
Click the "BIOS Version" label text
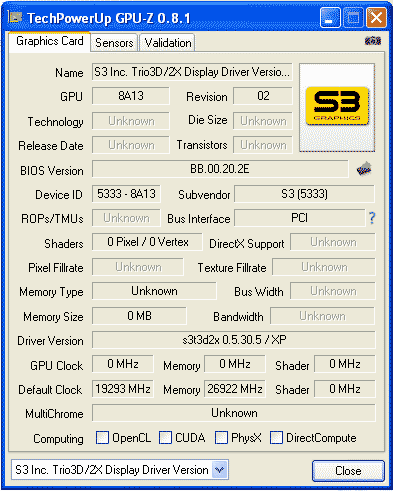52,171
